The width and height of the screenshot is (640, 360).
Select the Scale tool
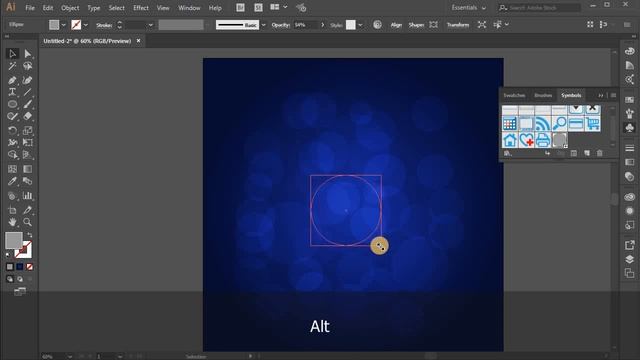point(27,131)
